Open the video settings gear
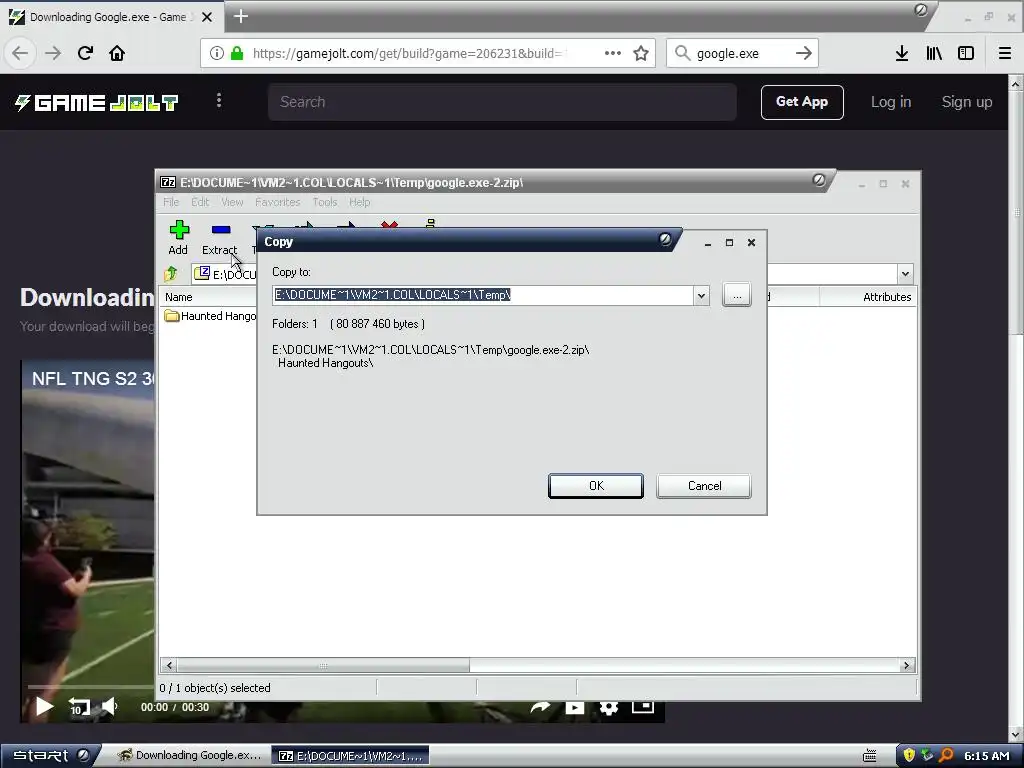 609,708
